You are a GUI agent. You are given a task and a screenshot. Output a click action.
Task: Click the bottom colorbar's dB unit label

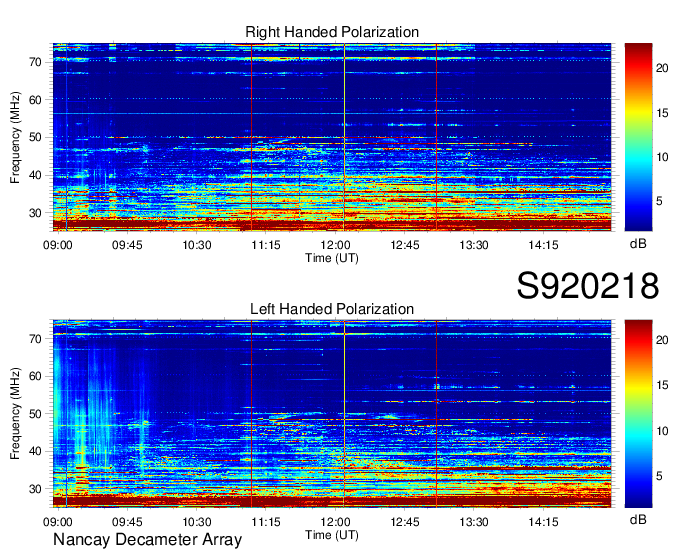coord(638,520)
